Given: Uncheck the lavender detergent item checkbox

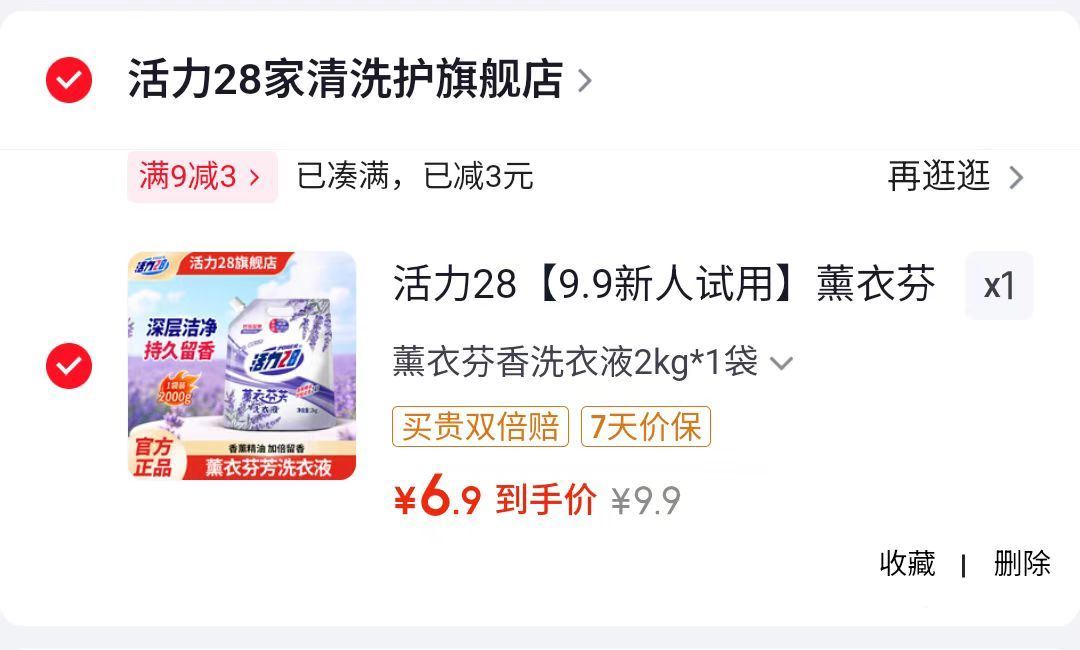Looking at the screenshot, I should pos(69,366).
